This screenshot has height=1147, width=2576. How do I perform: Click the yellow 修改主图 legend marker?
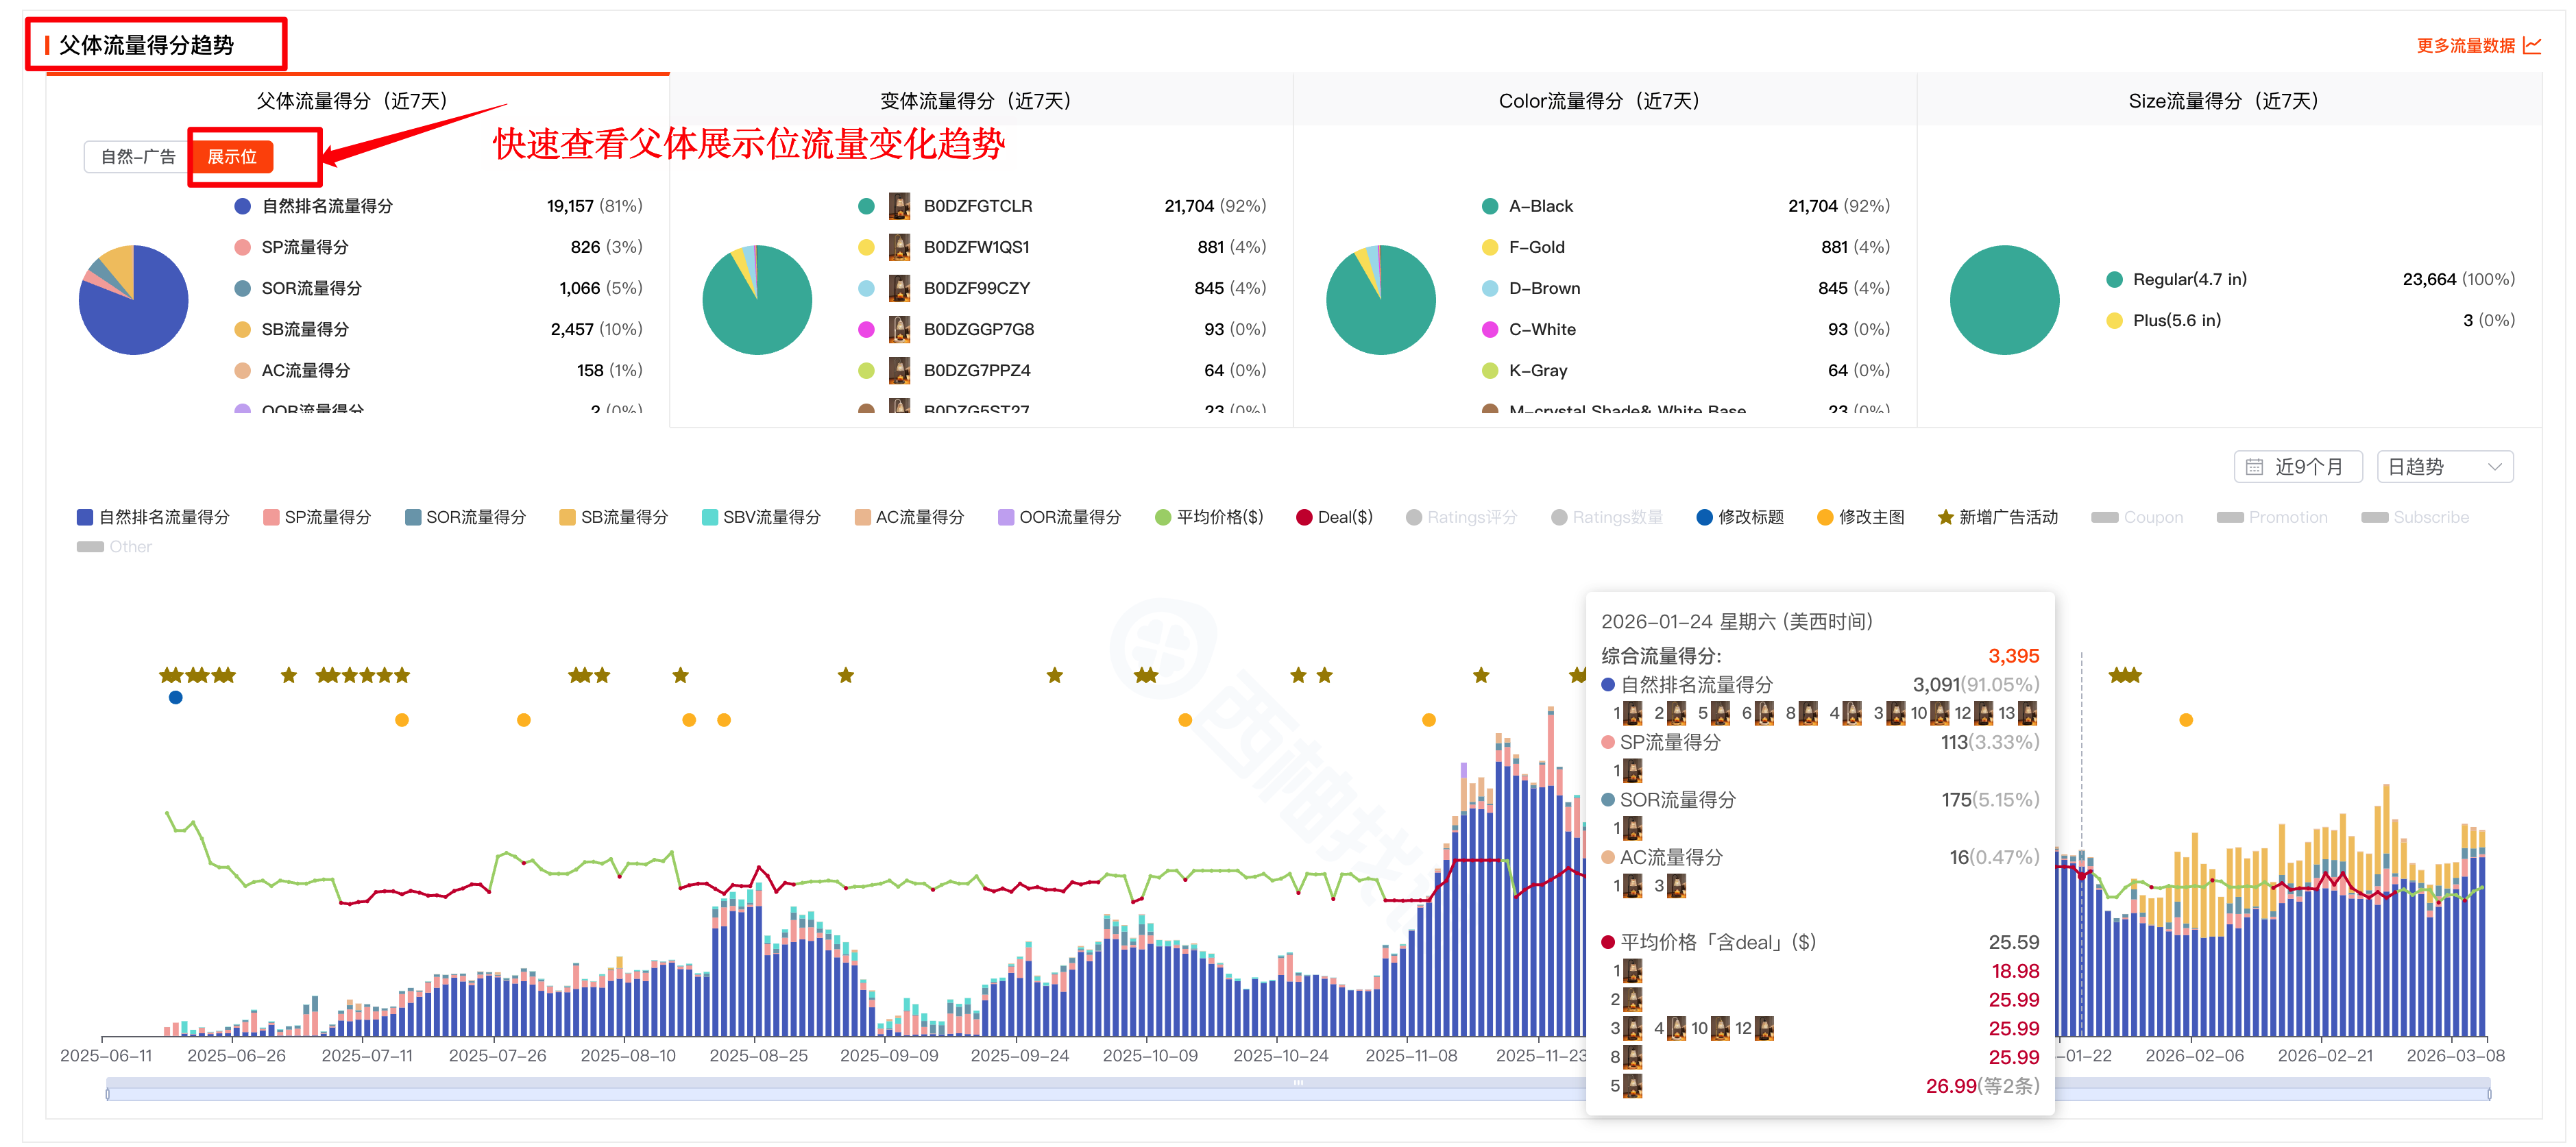[x=1826, y=517]
